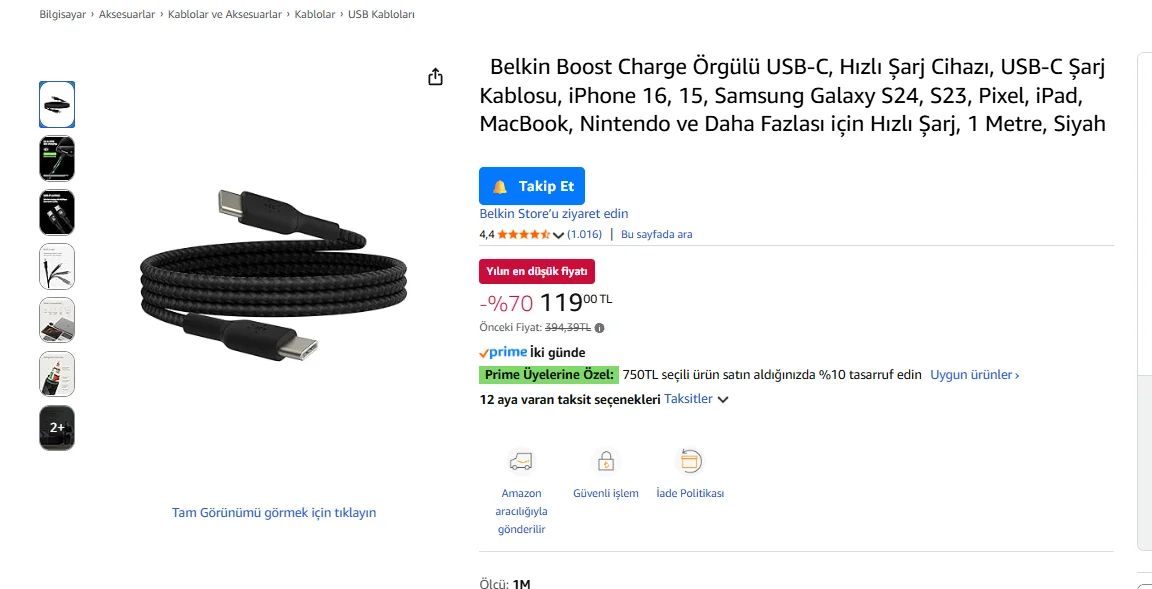Viewport: 1152px width, 589px height.
Task: Click the Güvenli işlem lock icon
Action: 605,461
